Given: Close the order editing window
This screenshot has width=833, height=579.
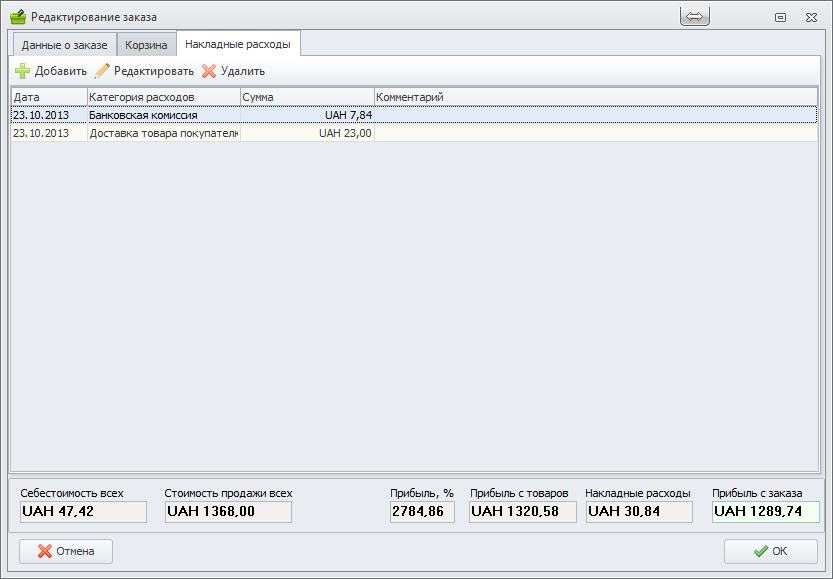Looking at the screenshot, I should pos(812,17).
